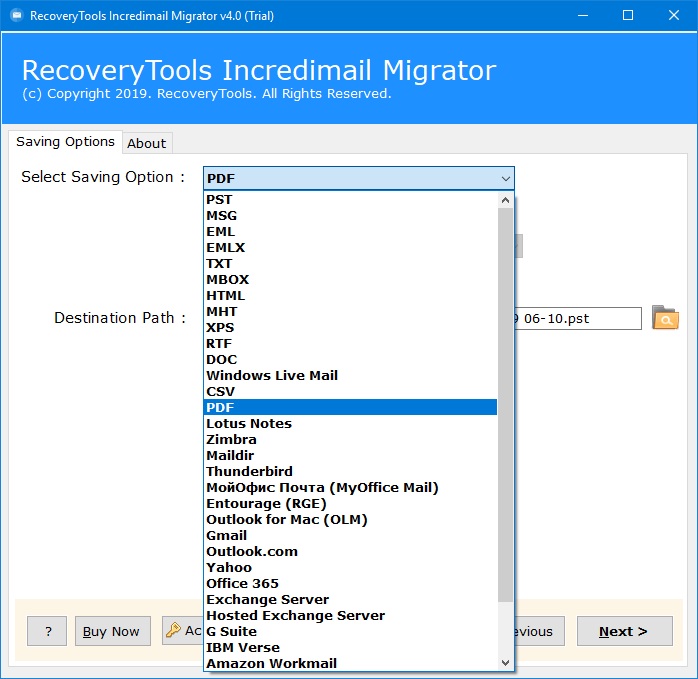Select Office 365 option
The image size is (698, 679).
click(350, 584)
